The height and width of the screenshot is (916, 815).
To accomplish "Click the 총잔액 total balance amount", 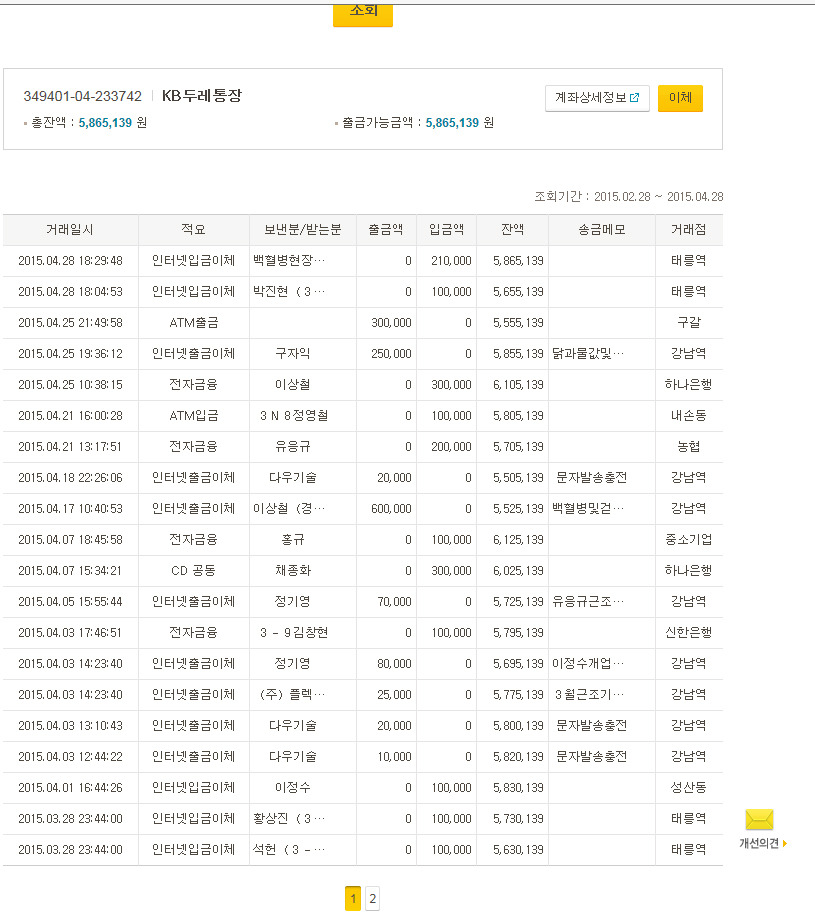I will click(105, 123).
